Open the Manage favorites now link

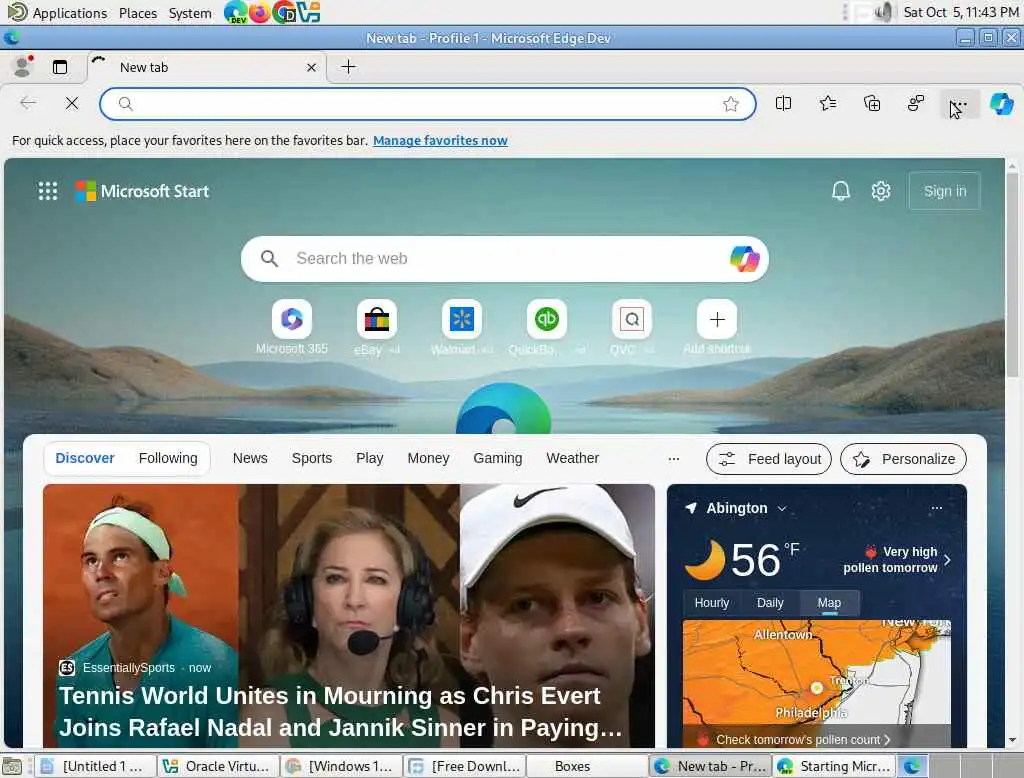(x=440, y=140)
